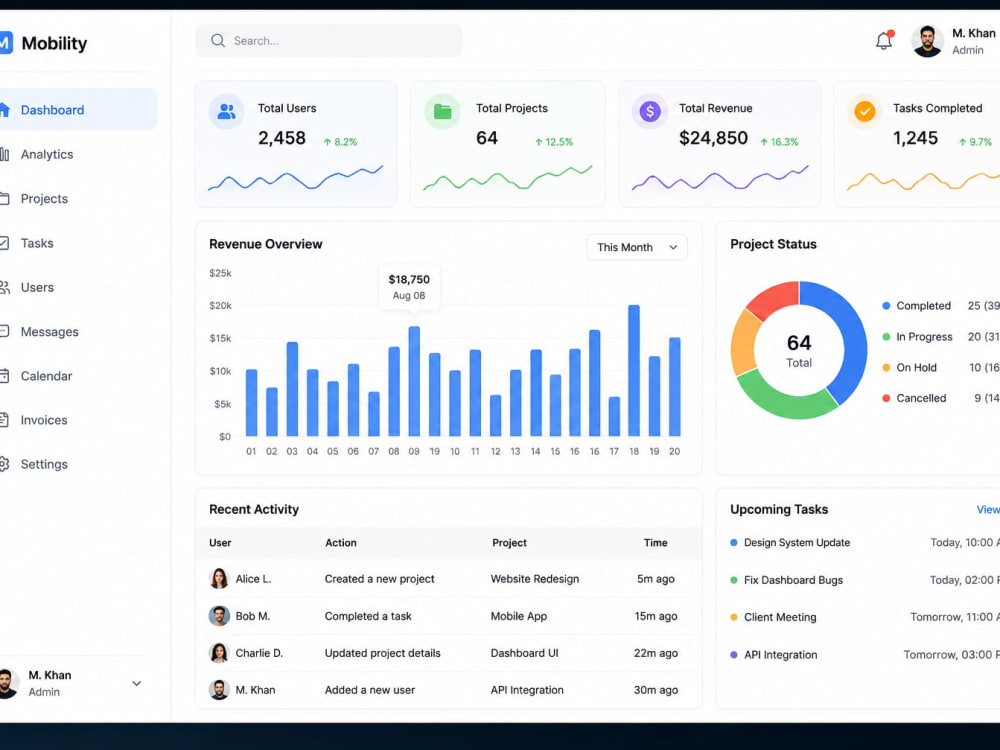1000x750 pixels.
Task: Click the Cancelled legend red dot
Action: [886, 398]
